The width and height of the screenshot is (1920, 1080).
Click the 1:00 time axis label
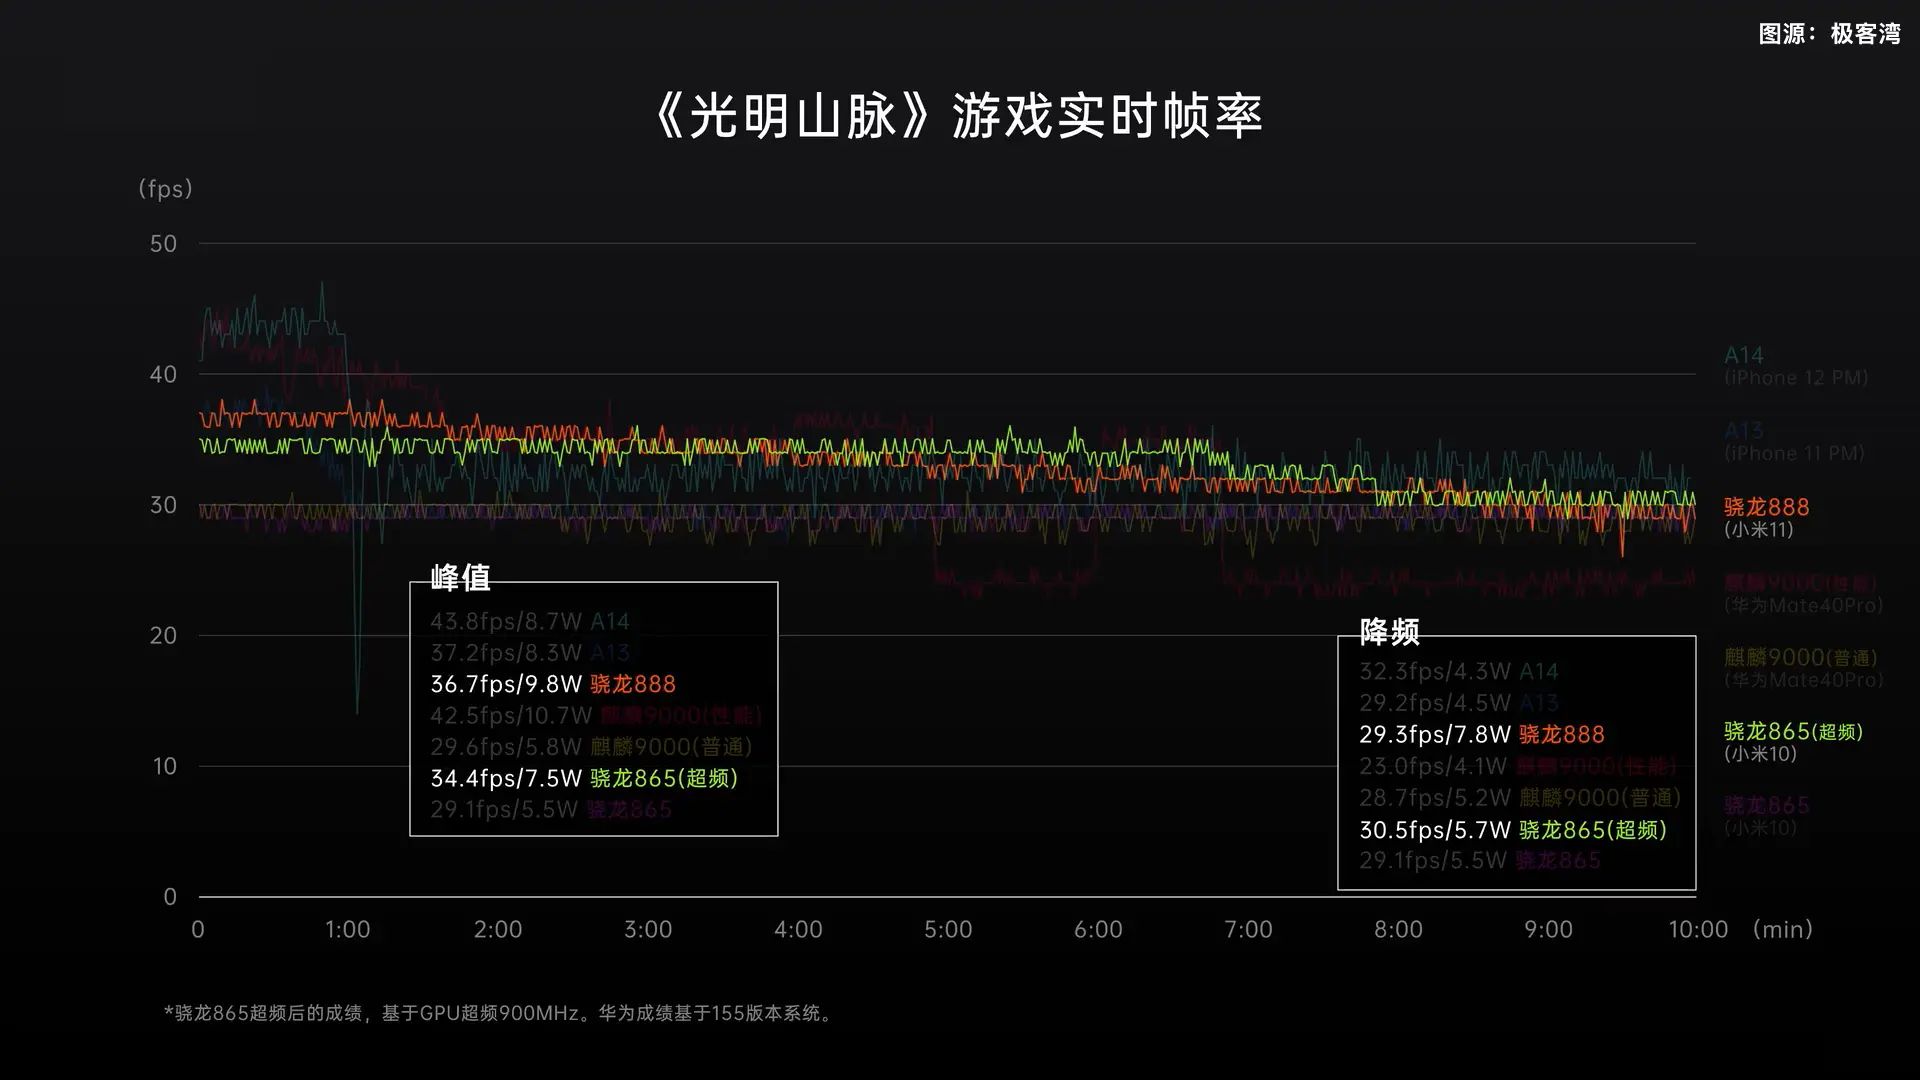(347, 929)
